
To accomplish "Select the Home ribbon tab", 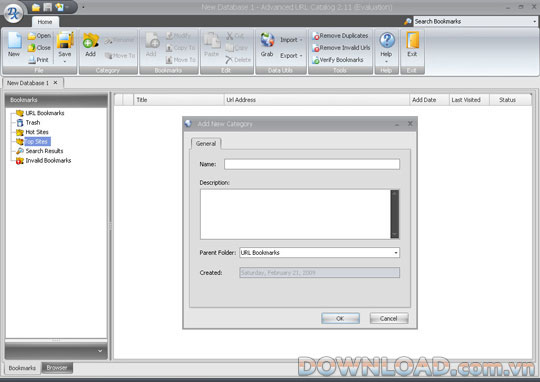I will coord(45,22).
